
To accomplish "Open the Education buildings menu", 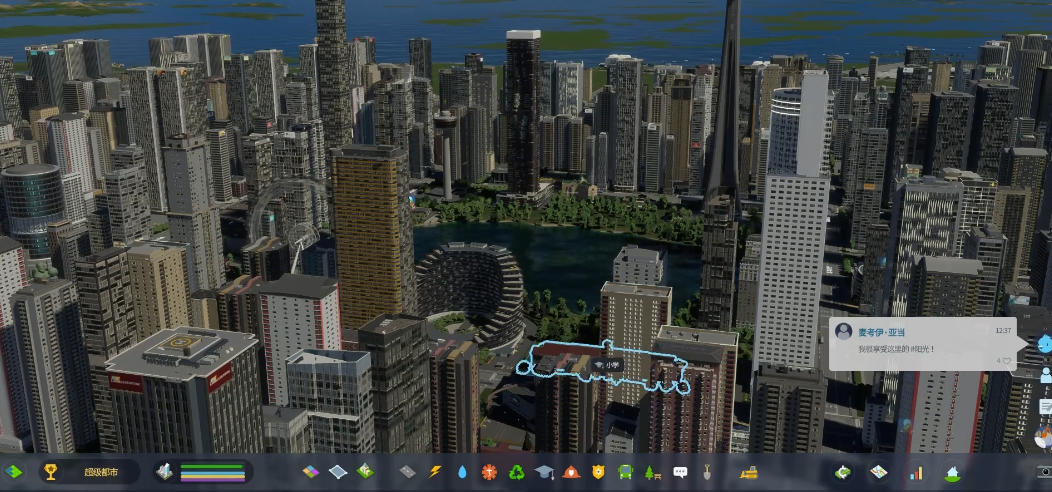I will coord(543,472).
